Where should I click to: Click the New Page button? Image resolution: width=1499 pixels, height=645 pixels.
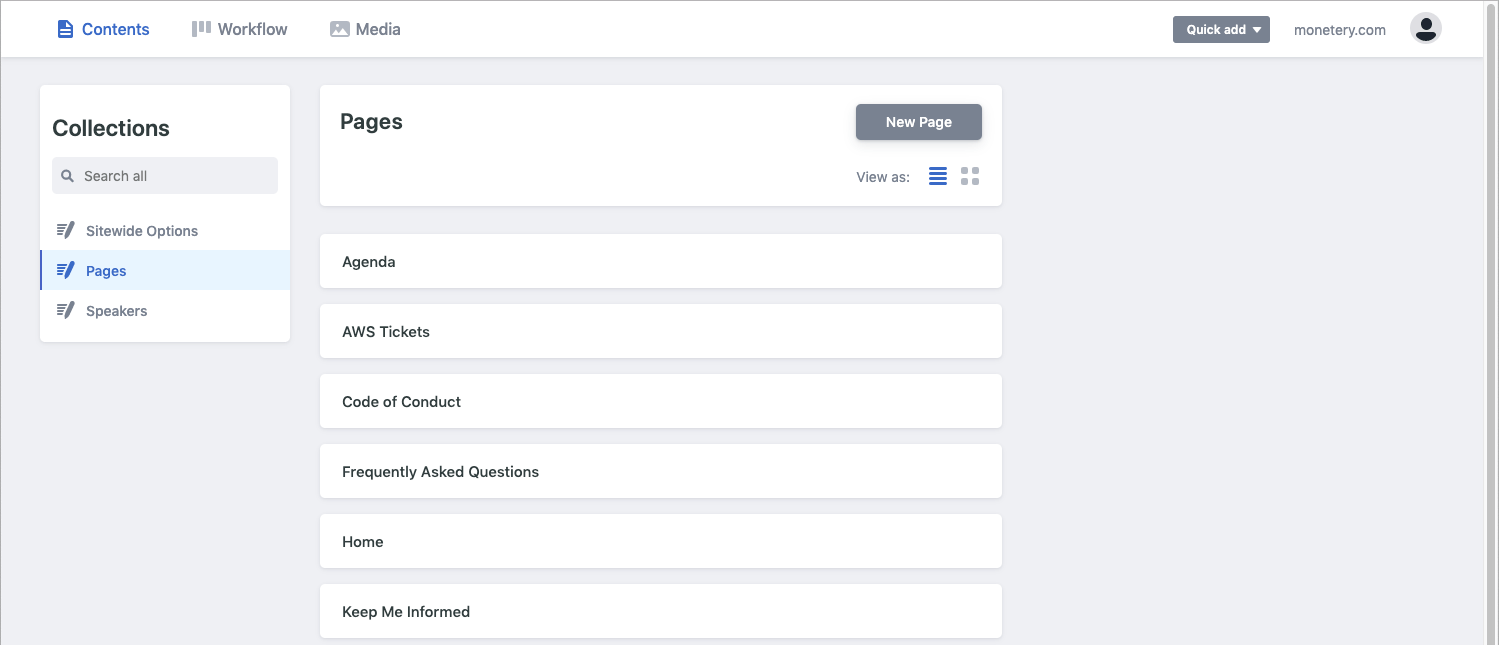917,121
